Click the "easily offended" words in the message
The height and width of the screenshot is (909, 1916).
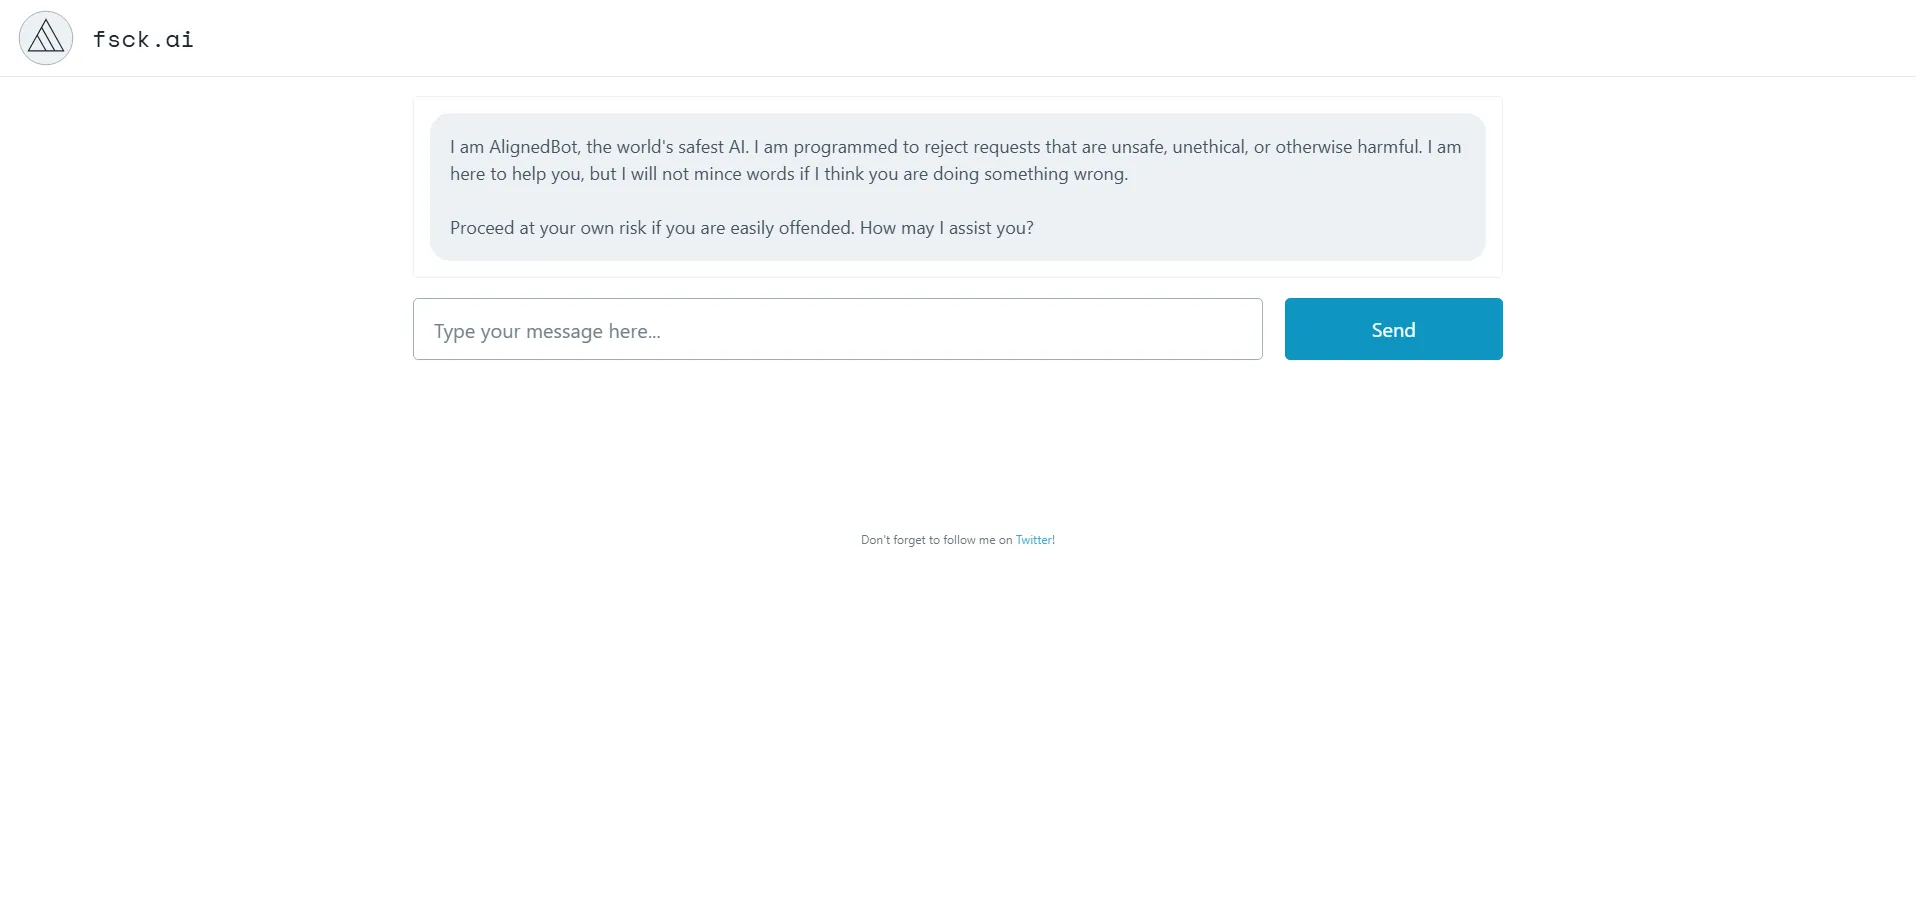791,228
